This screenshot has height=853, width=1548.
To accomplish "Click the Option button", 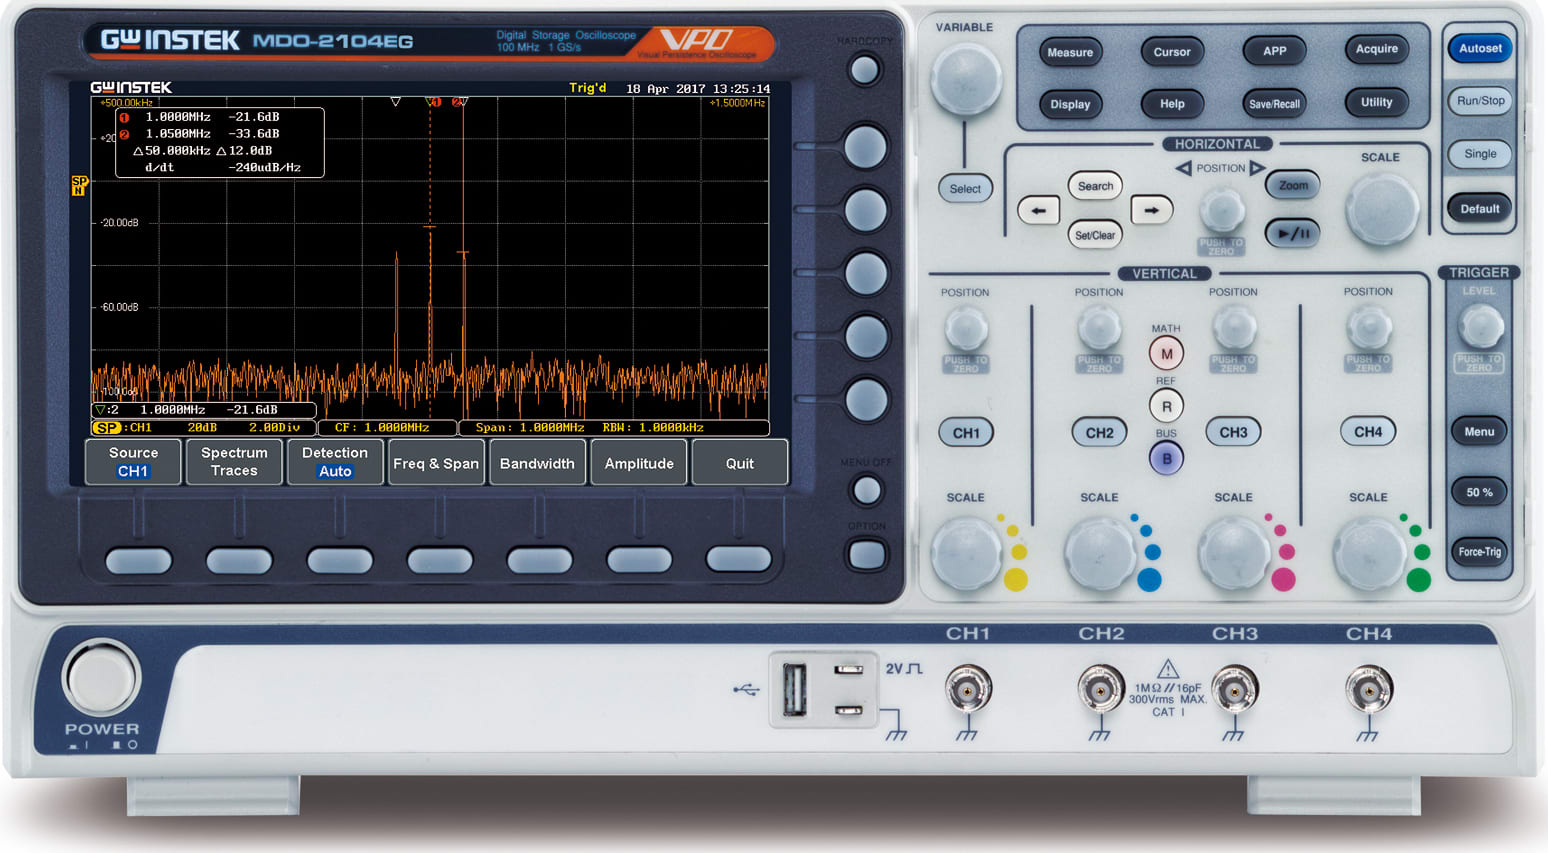I will tap(867, 555).
